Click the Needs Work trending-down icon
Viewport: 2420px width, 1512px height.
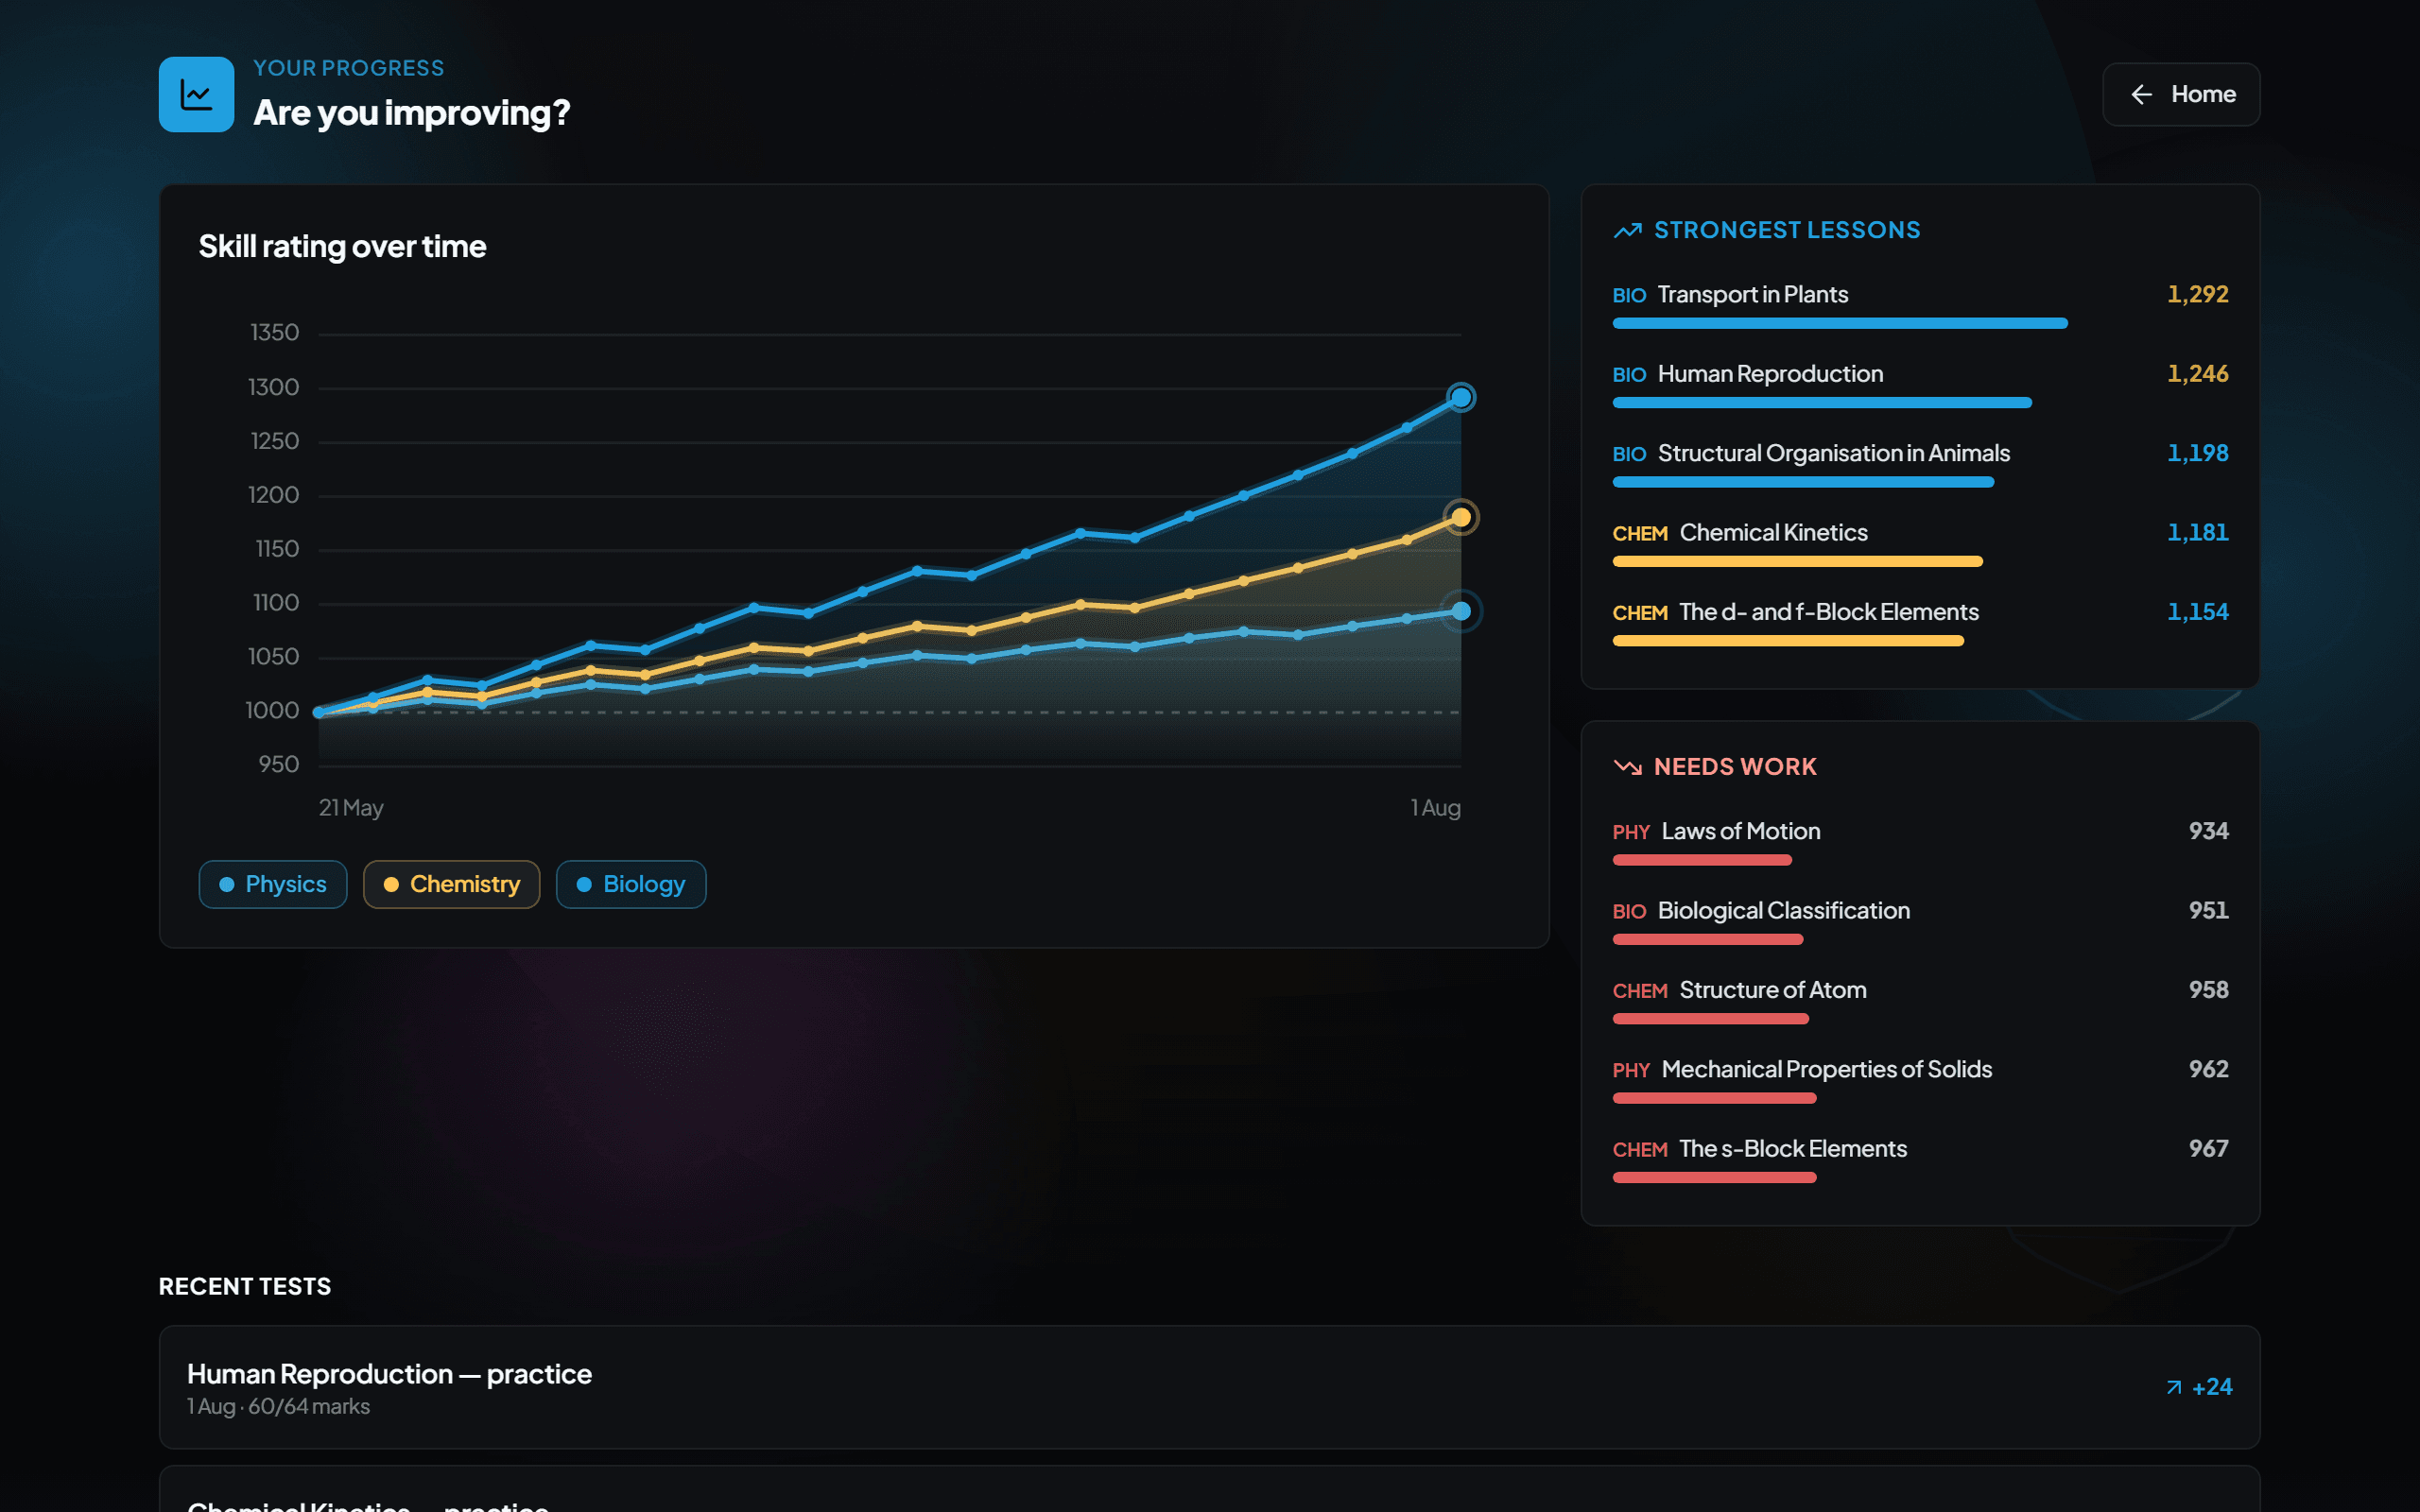1627,767
